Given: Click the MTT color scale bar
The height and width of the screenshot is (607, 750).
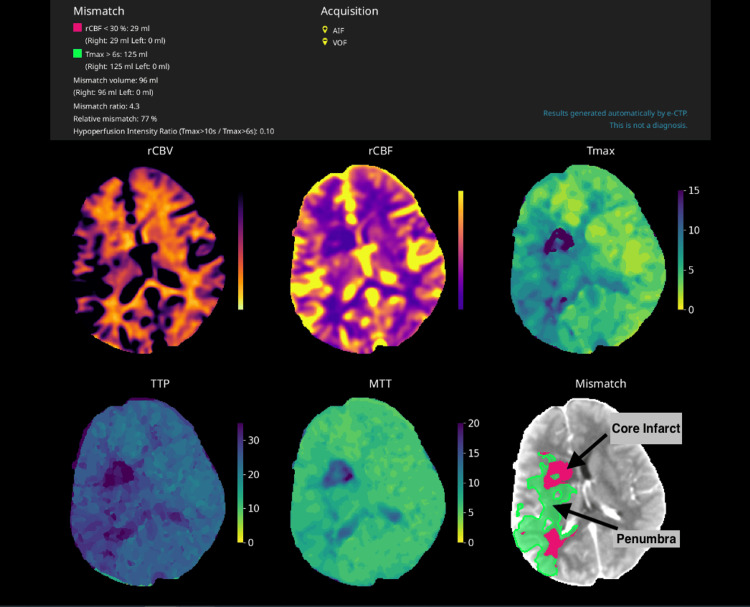Looking at the screenshot, I should click(x=461, y=482).
